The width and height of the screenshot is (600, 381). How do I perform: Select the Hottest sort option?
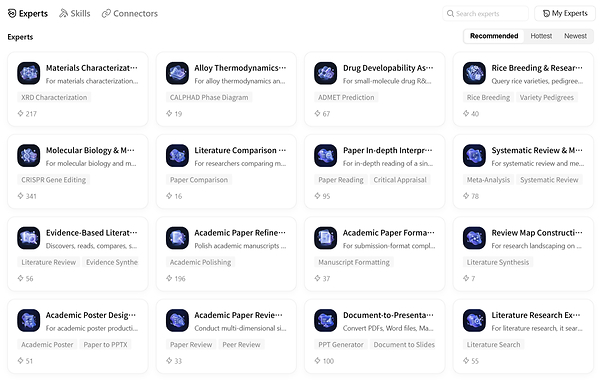(x=541, y=36)
